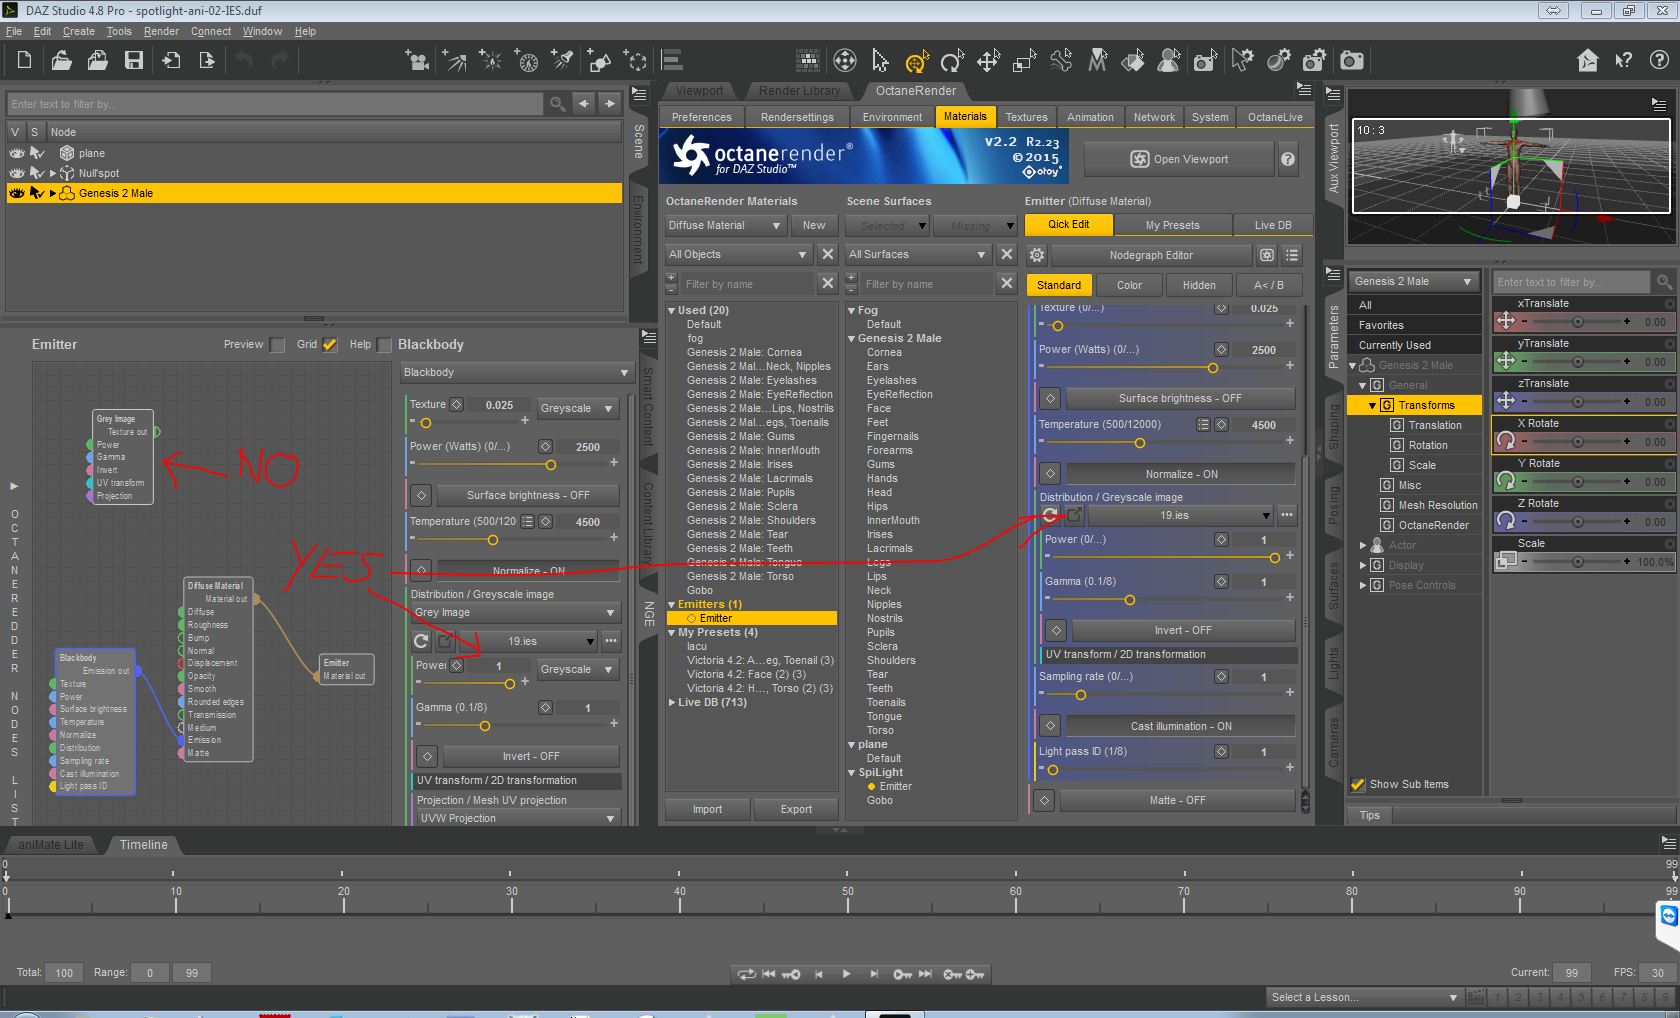Select the Scale tool in the toolbar
The height and width of the screenshot is (1018, 1680).
pos(1024,62)
